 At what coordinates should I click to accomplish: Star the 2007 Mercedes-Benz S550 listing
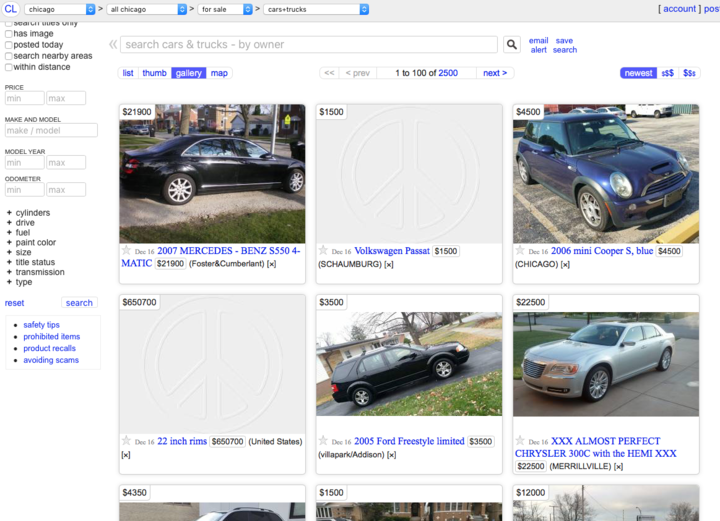pos(126,250)
